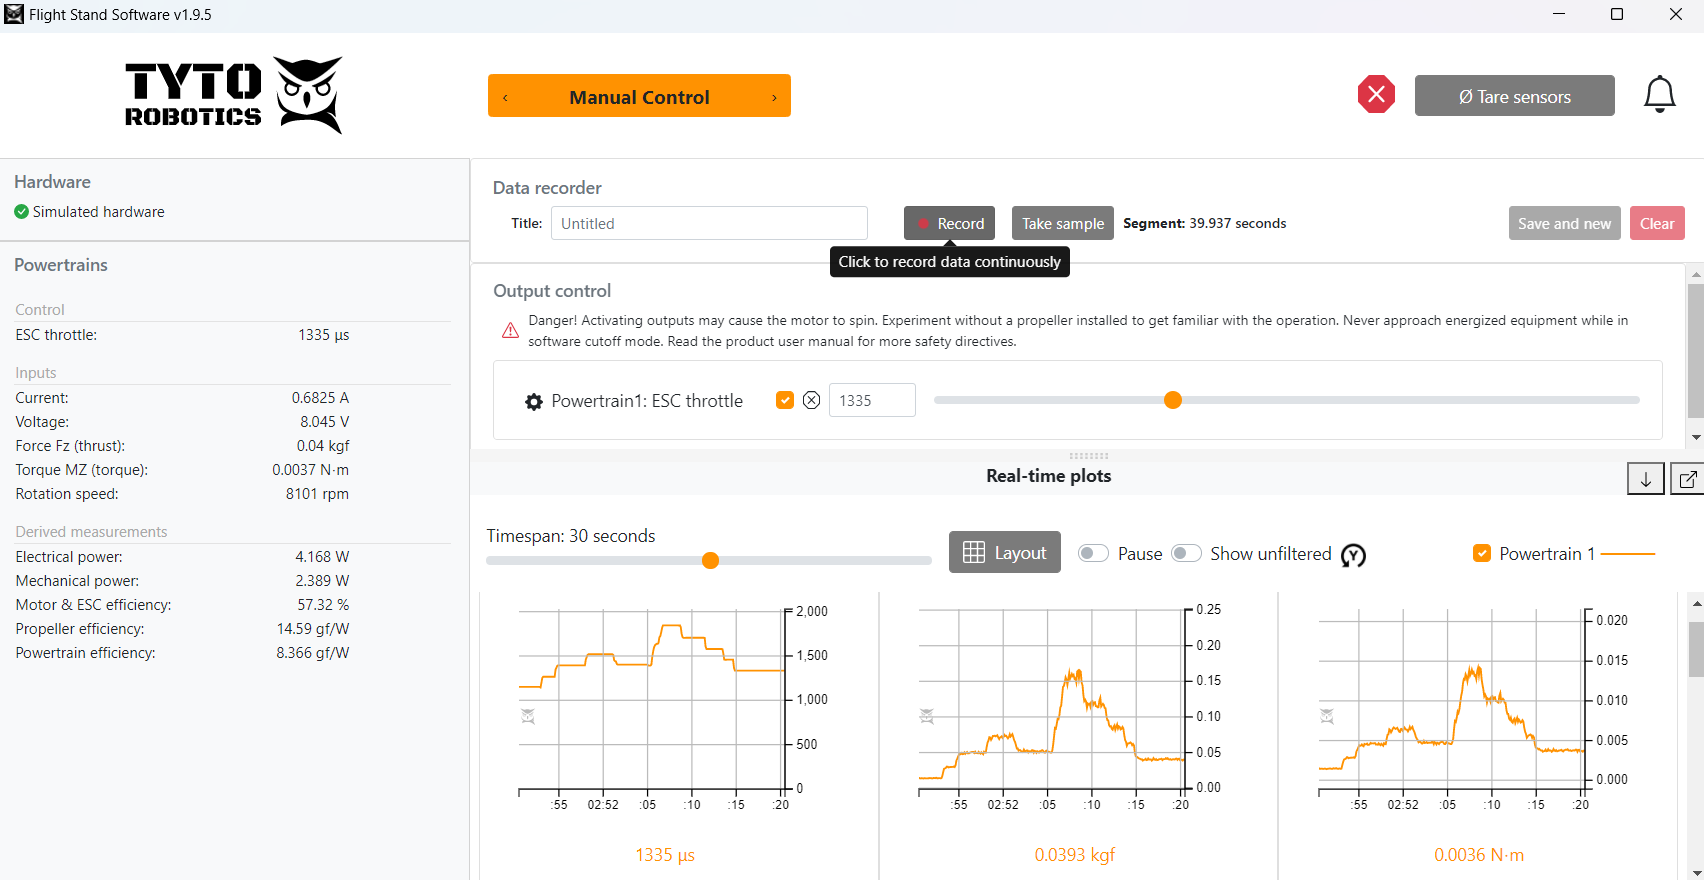1704x880 pixels.
Task: Click Segment 39.937 seconds text
Action: (x=1204, y=223)
